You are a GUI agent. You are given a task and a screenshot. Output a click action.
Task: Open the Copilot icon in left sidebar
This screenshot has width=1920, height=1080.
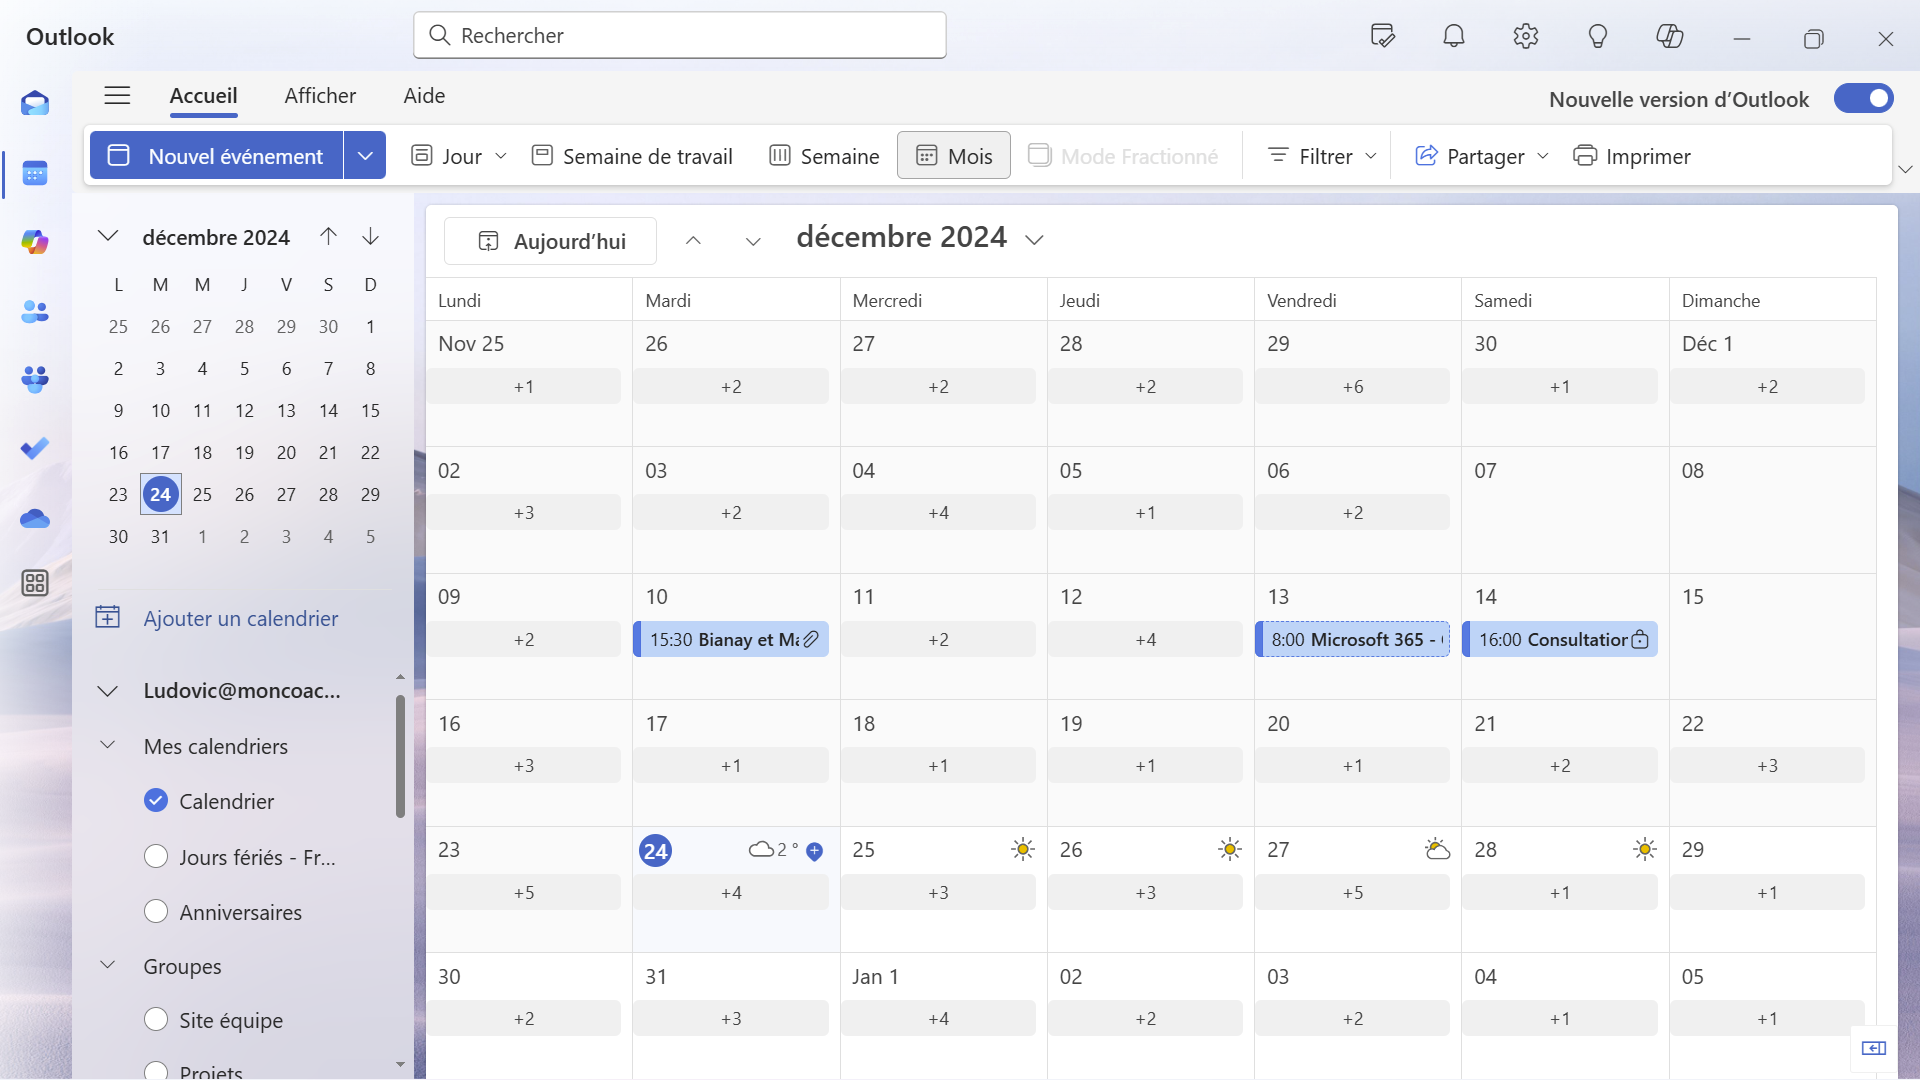[35, 242]
